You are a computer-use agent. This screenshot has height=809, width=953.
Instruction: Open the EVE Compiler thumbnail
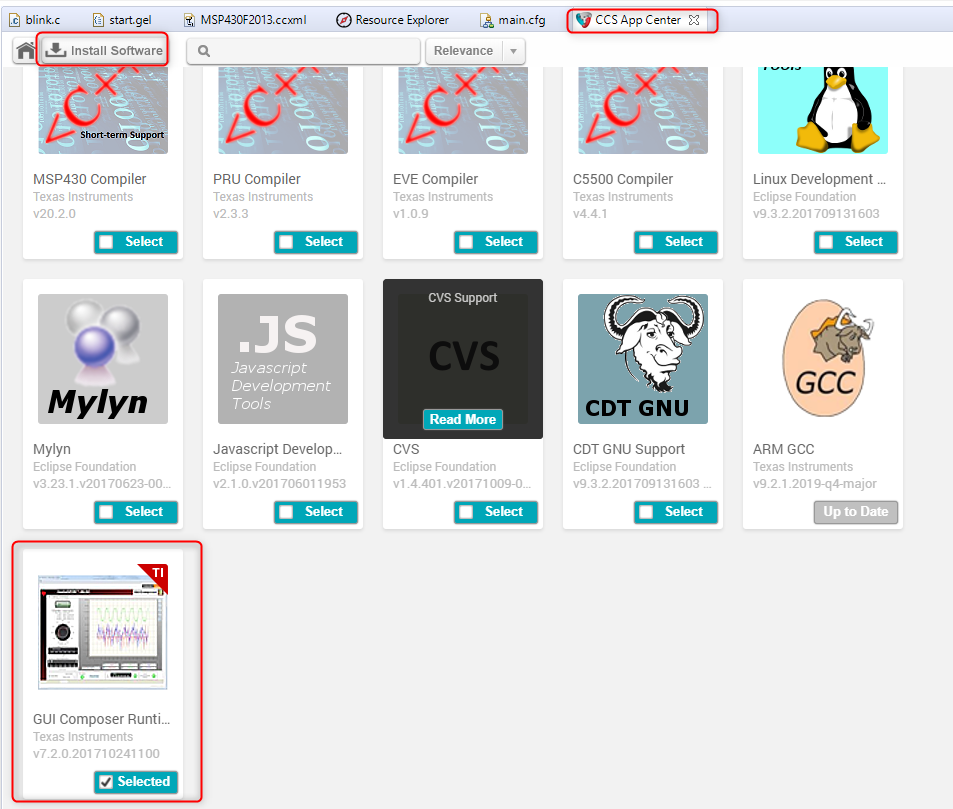463,110
